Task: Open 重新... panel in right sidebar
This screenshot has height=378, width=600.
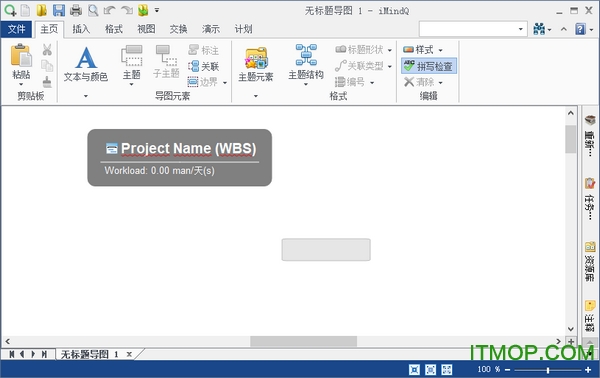Action: [590, 136]
